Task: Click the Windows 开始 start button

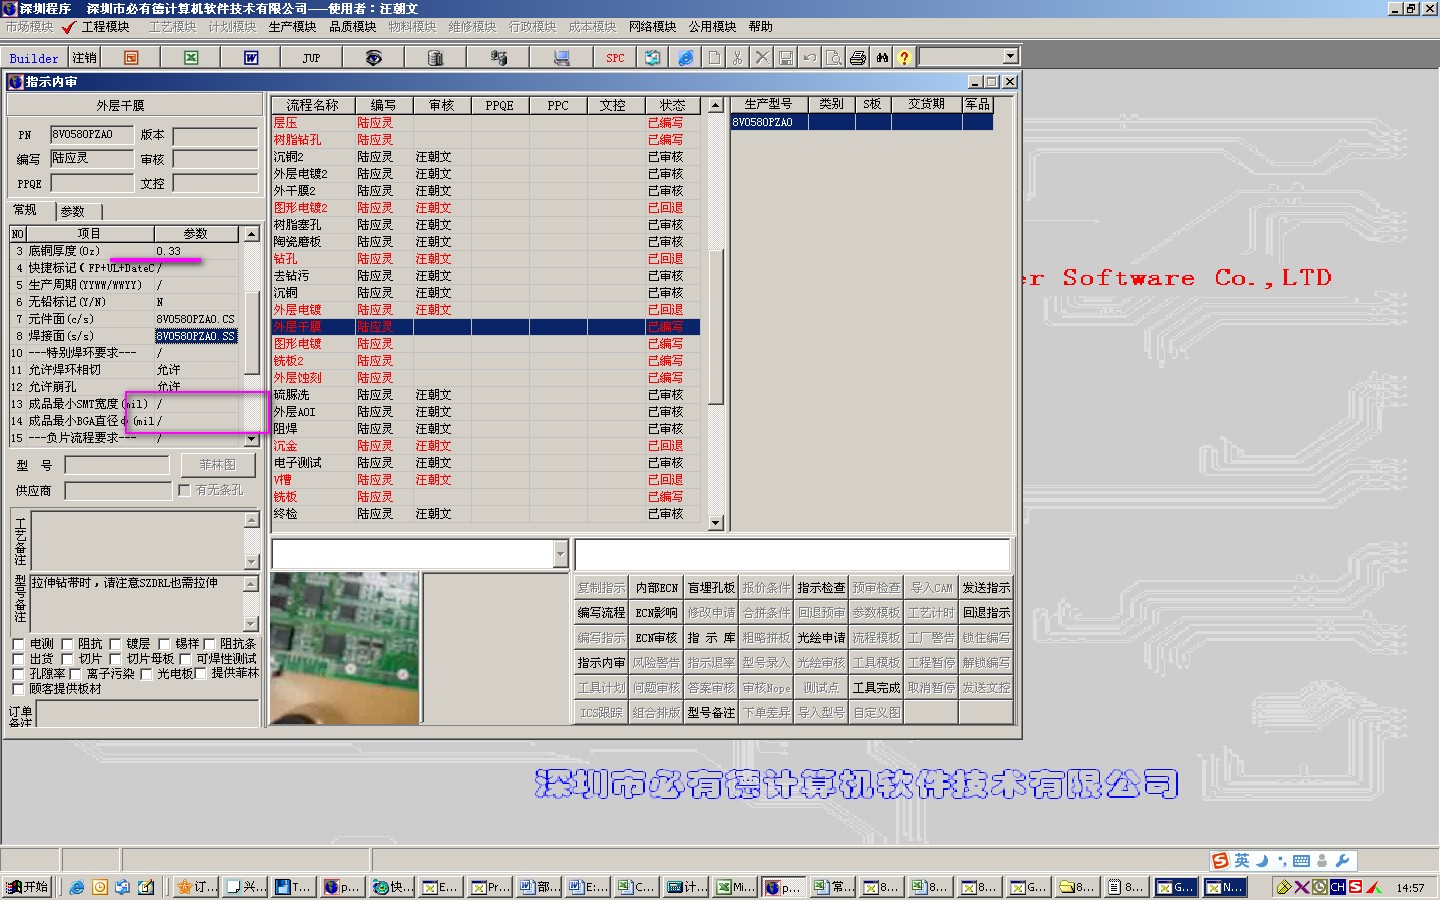Action: [x=27, y=887]
